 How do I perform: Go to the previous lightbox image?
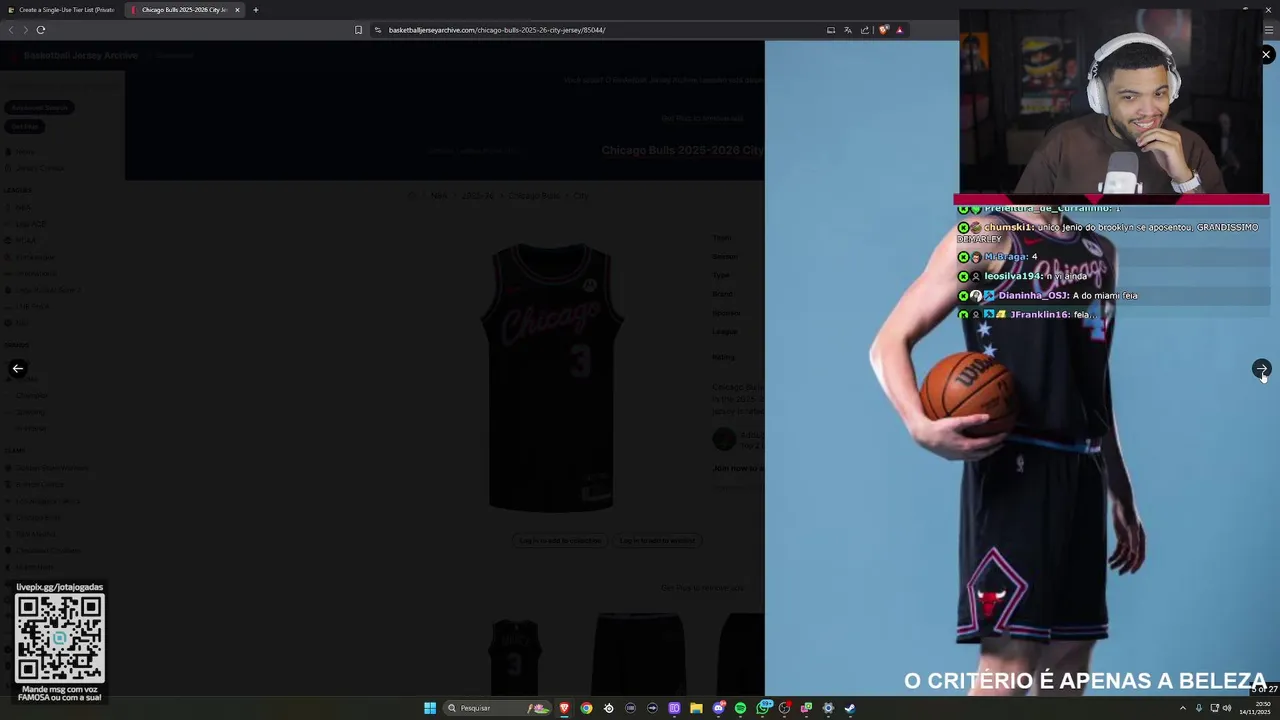(x=18, y=369)
